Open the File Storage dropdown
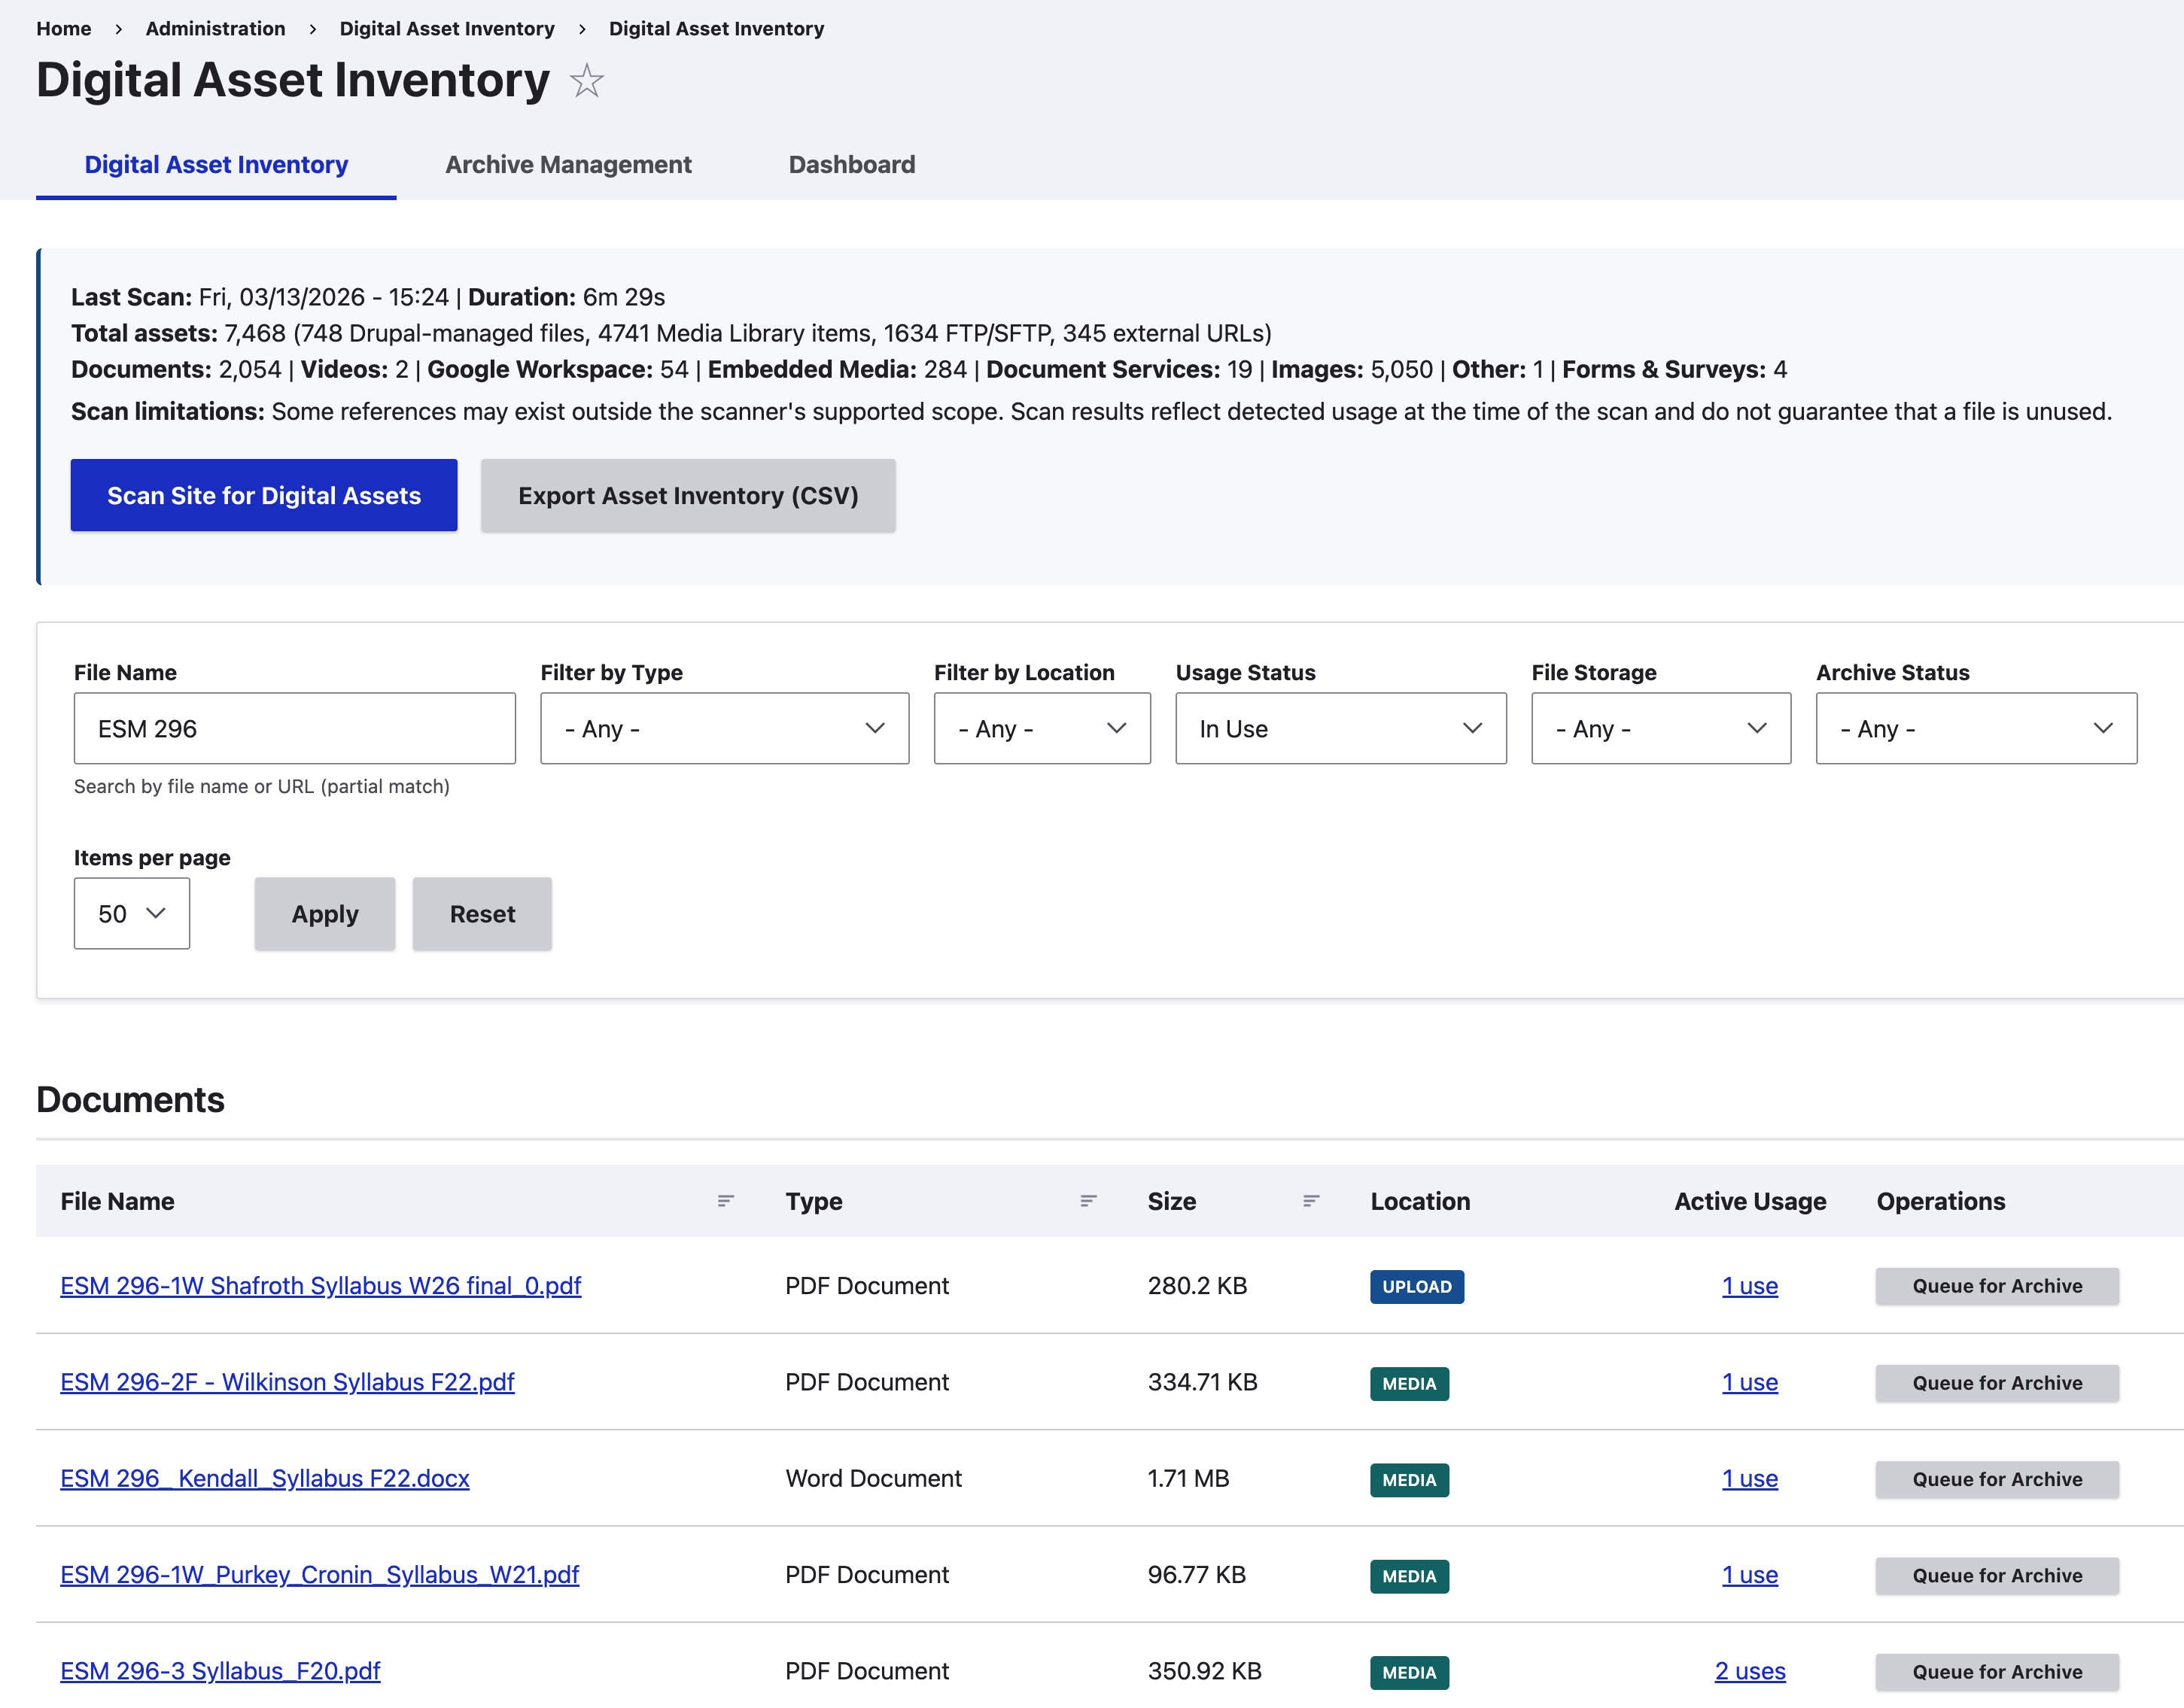 click(x=1660, y=728)
